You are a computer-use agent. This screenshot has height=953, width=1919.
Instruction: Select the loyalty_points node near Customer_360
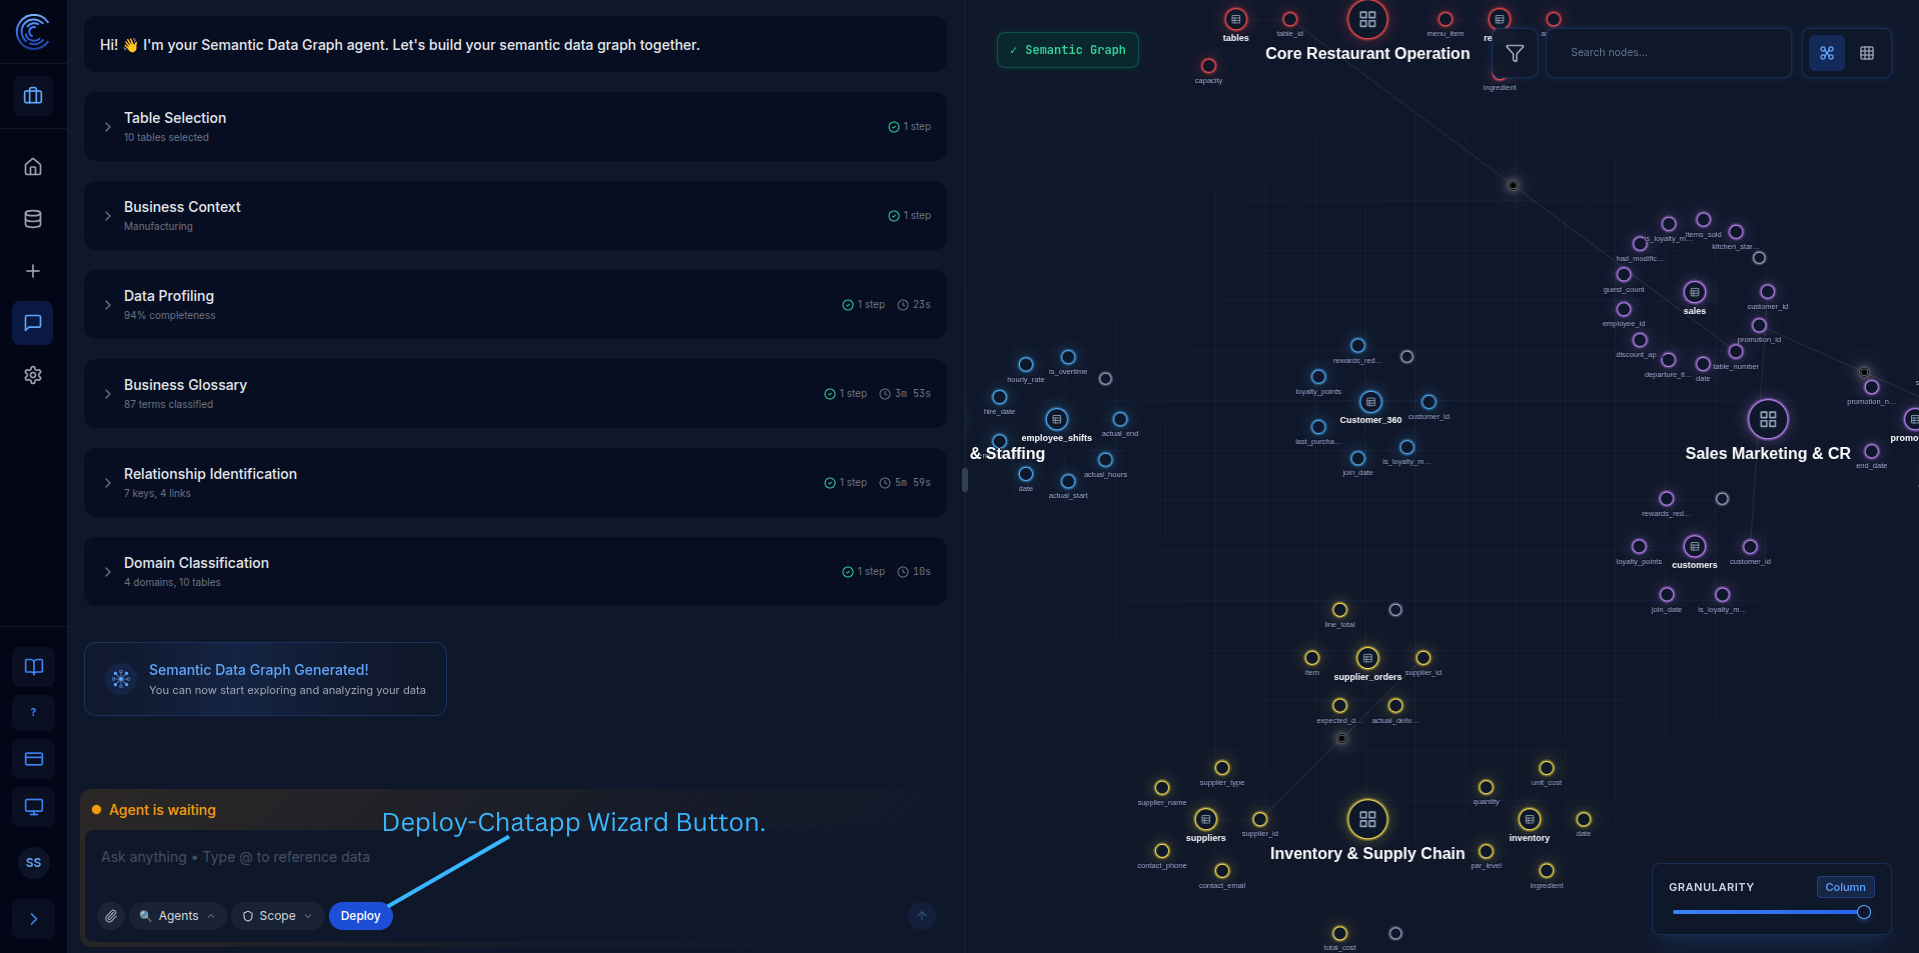click(1319, 378)
